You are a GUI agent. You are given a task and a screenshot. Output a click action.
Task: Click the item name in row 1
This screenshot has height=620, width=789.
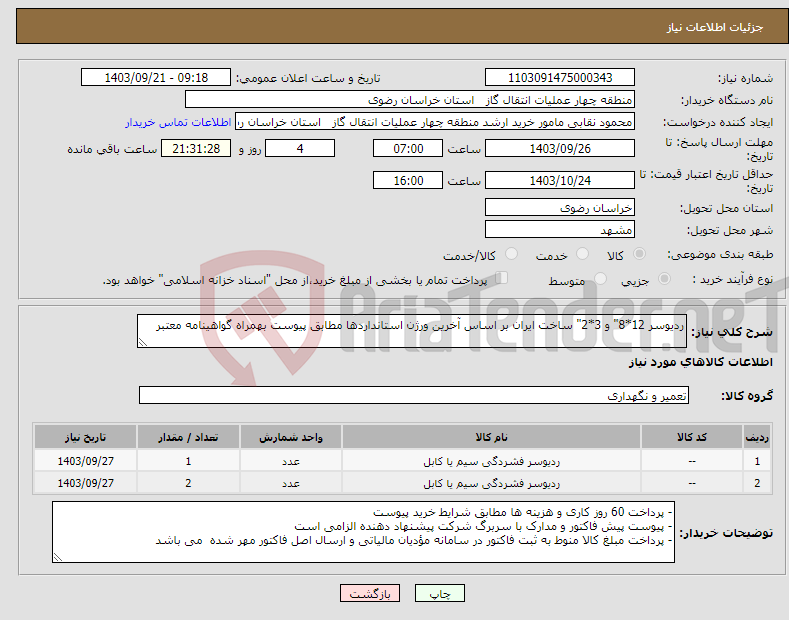click(x=491, y=461)
